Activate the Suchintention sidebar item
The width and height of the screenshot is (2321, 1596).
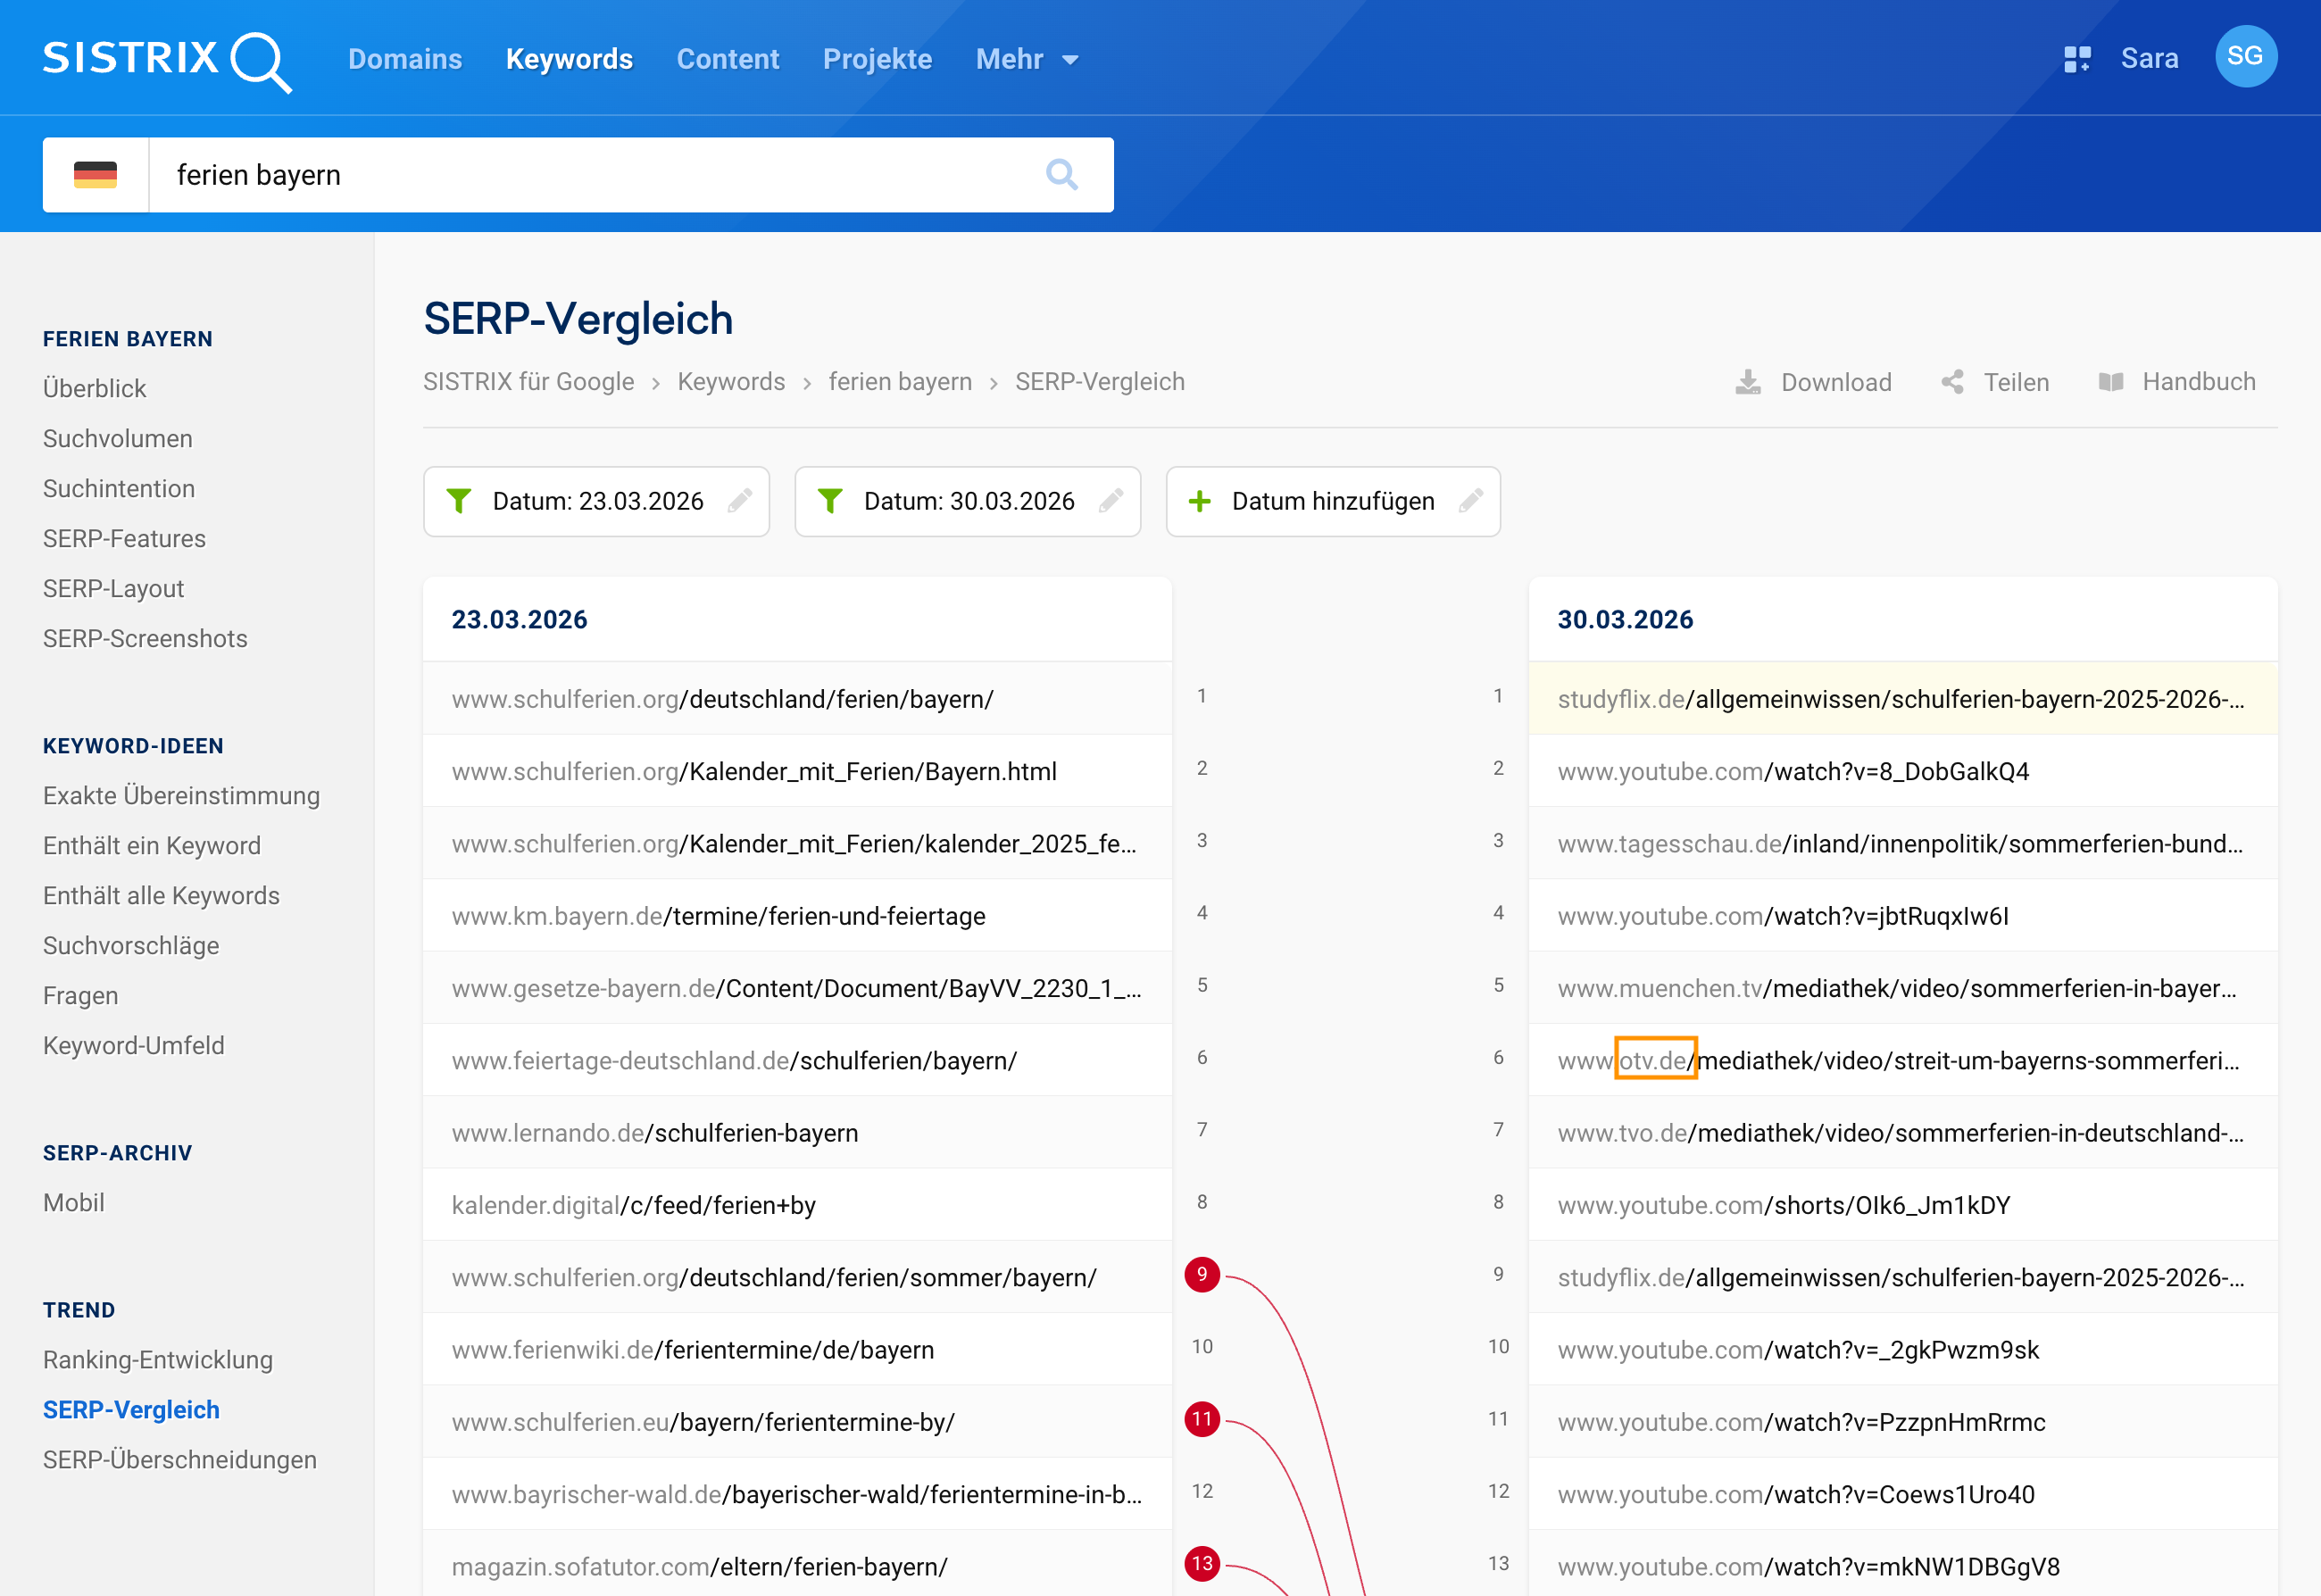click(118, 488)
